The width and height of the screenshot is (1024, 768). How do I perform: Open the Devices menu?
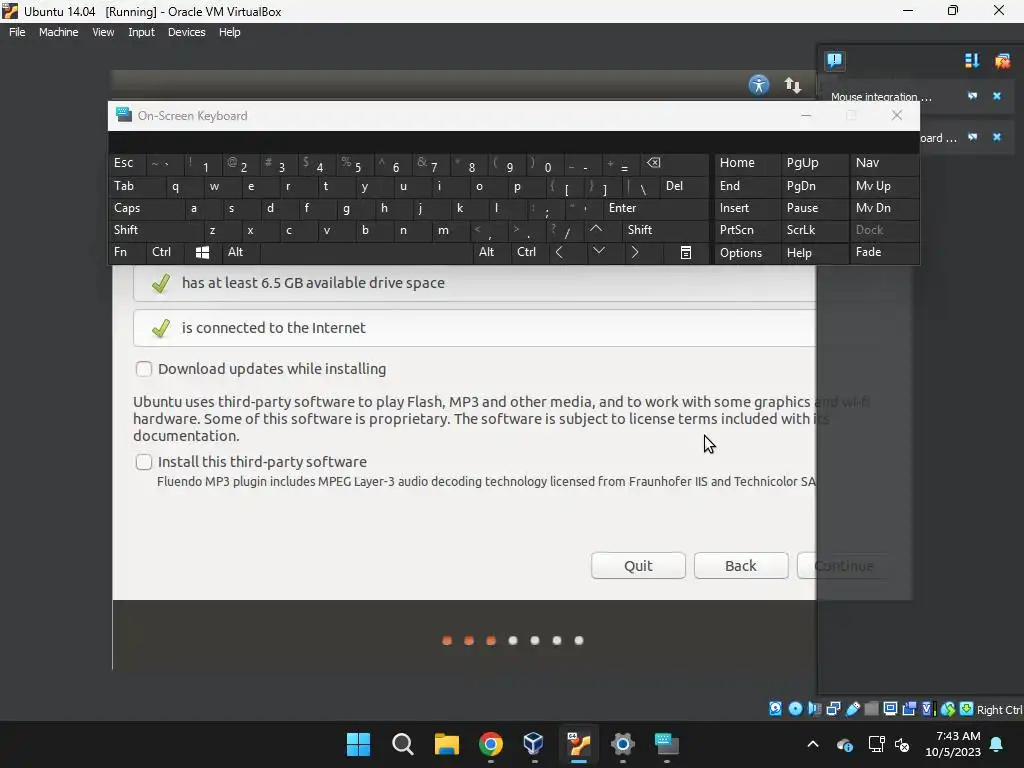coord(186,32)
